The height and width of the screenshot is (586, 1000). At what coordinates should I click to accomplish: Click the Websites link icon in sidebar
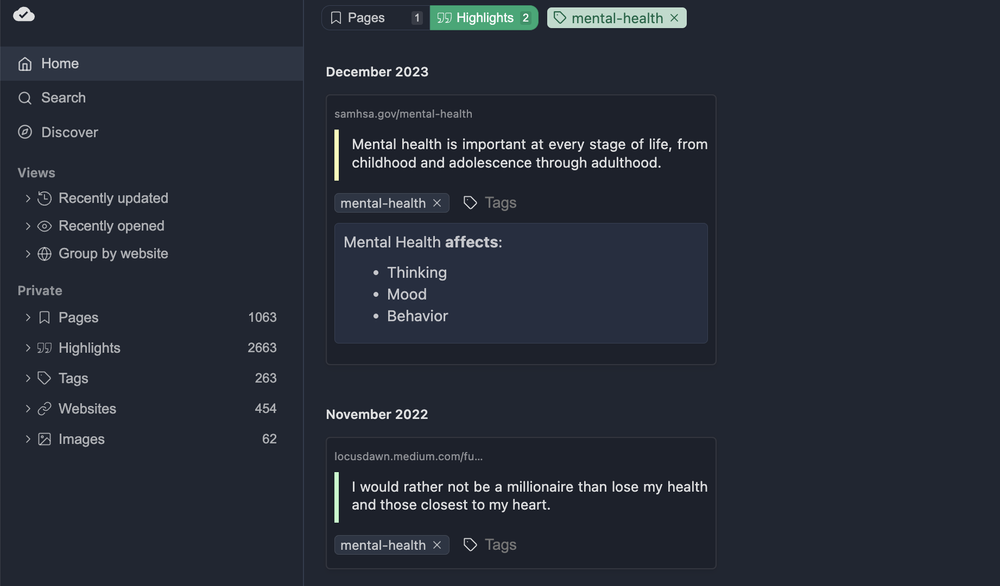[x=44, y=408]
